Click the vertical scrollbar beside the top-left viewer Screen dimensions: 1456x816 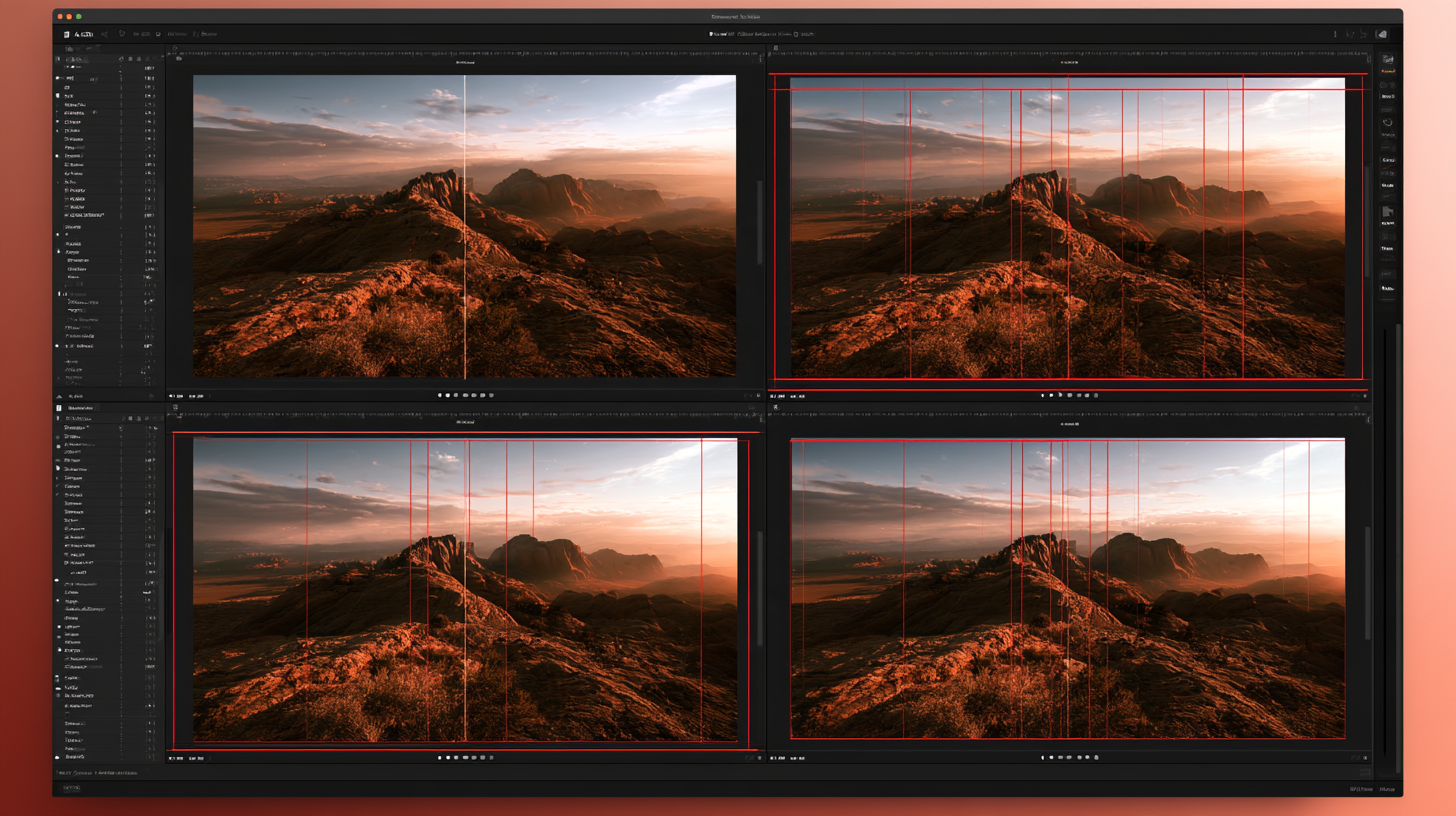point(759,222)
